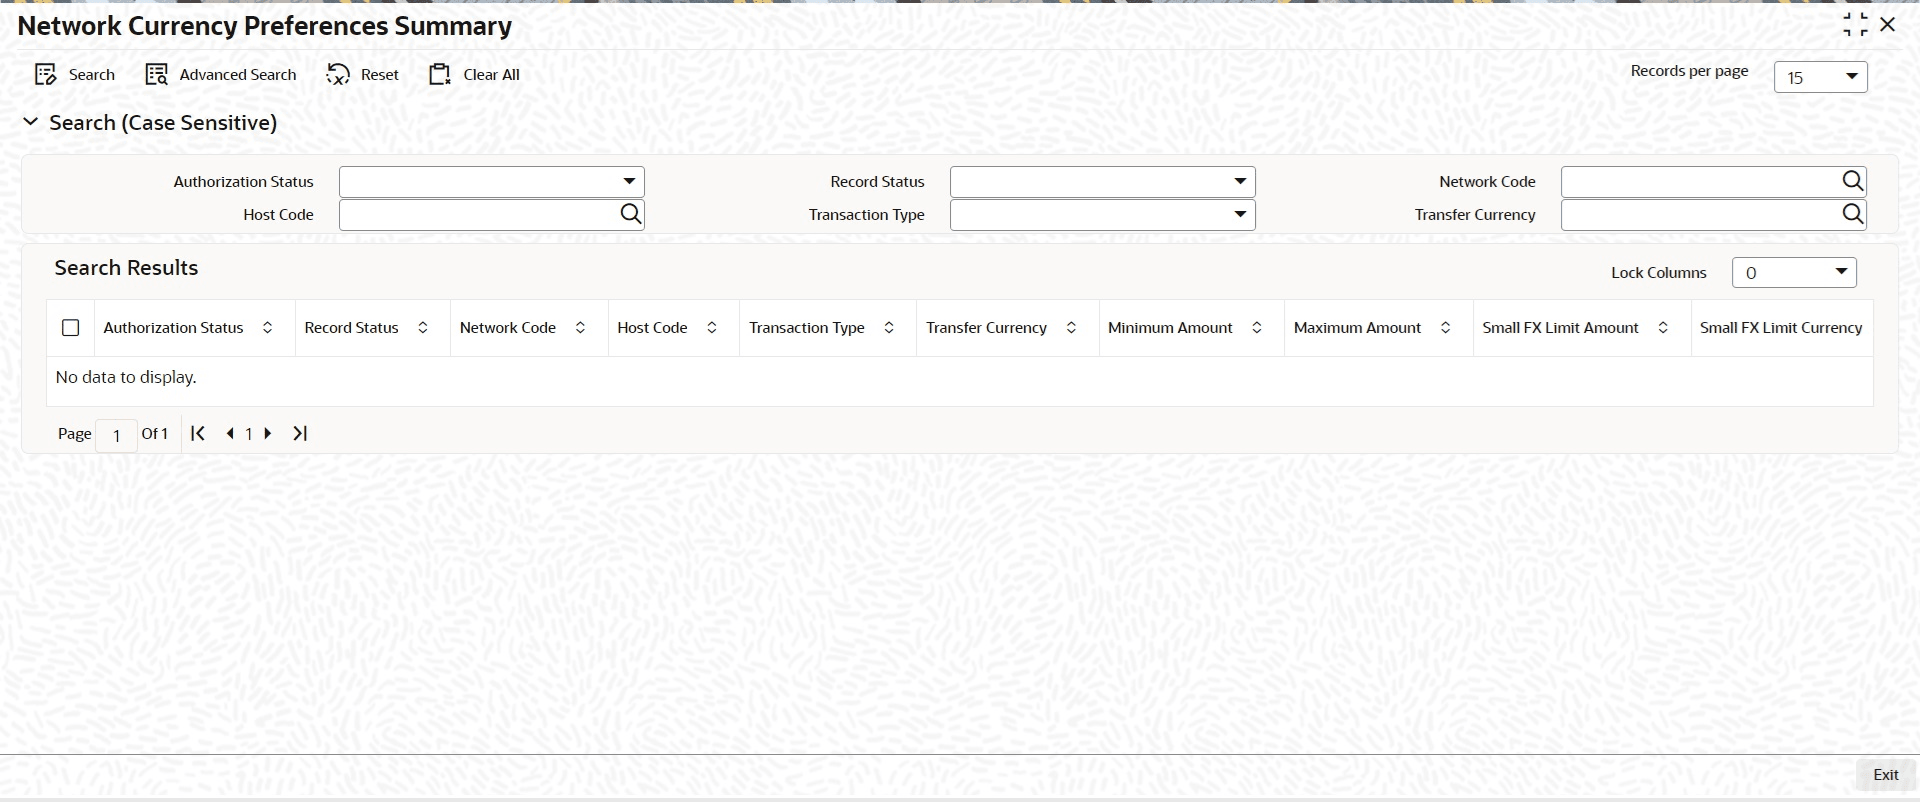This screenshot has height=802, width=1920.
Task: Open Lock Columns dropdown
Action: (x=1794, y=273)
